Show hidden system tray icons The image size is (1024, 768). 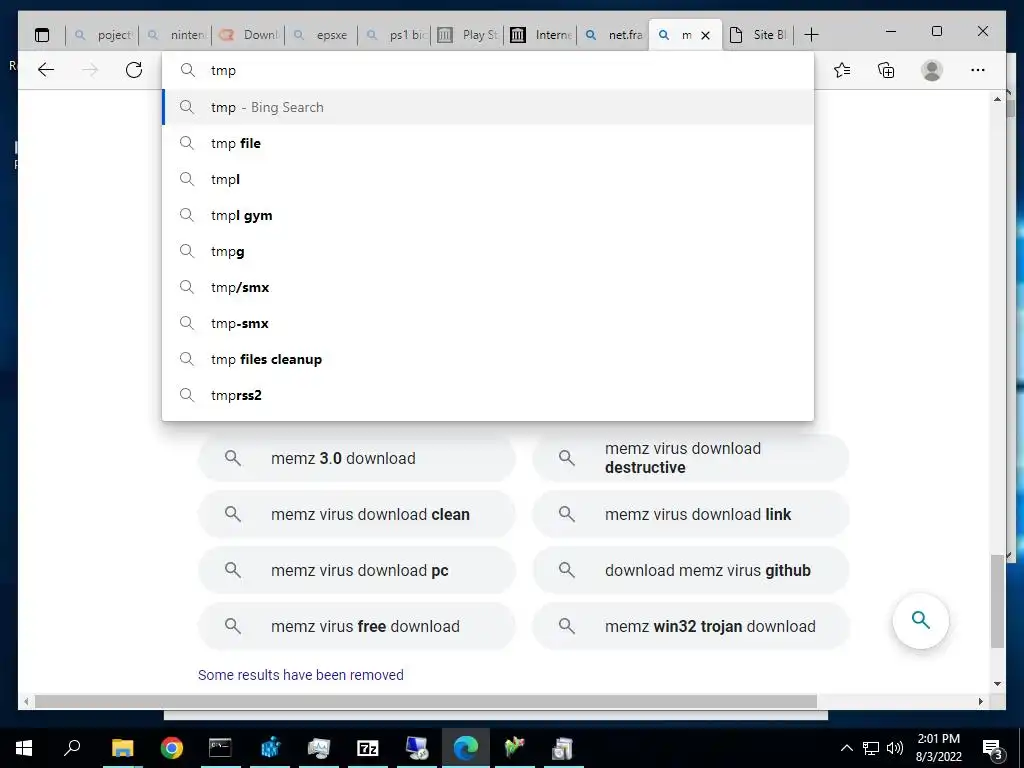[846, 748]
